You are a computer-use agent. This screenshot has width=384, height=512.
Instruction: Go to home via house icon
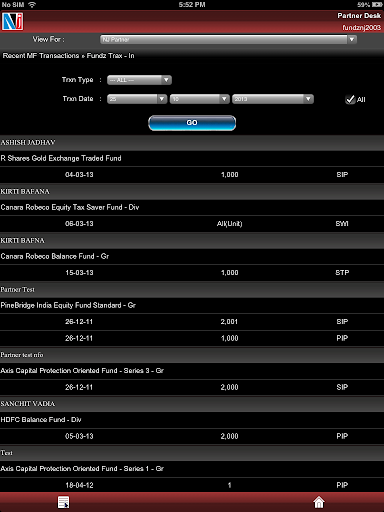click(319, 502)
